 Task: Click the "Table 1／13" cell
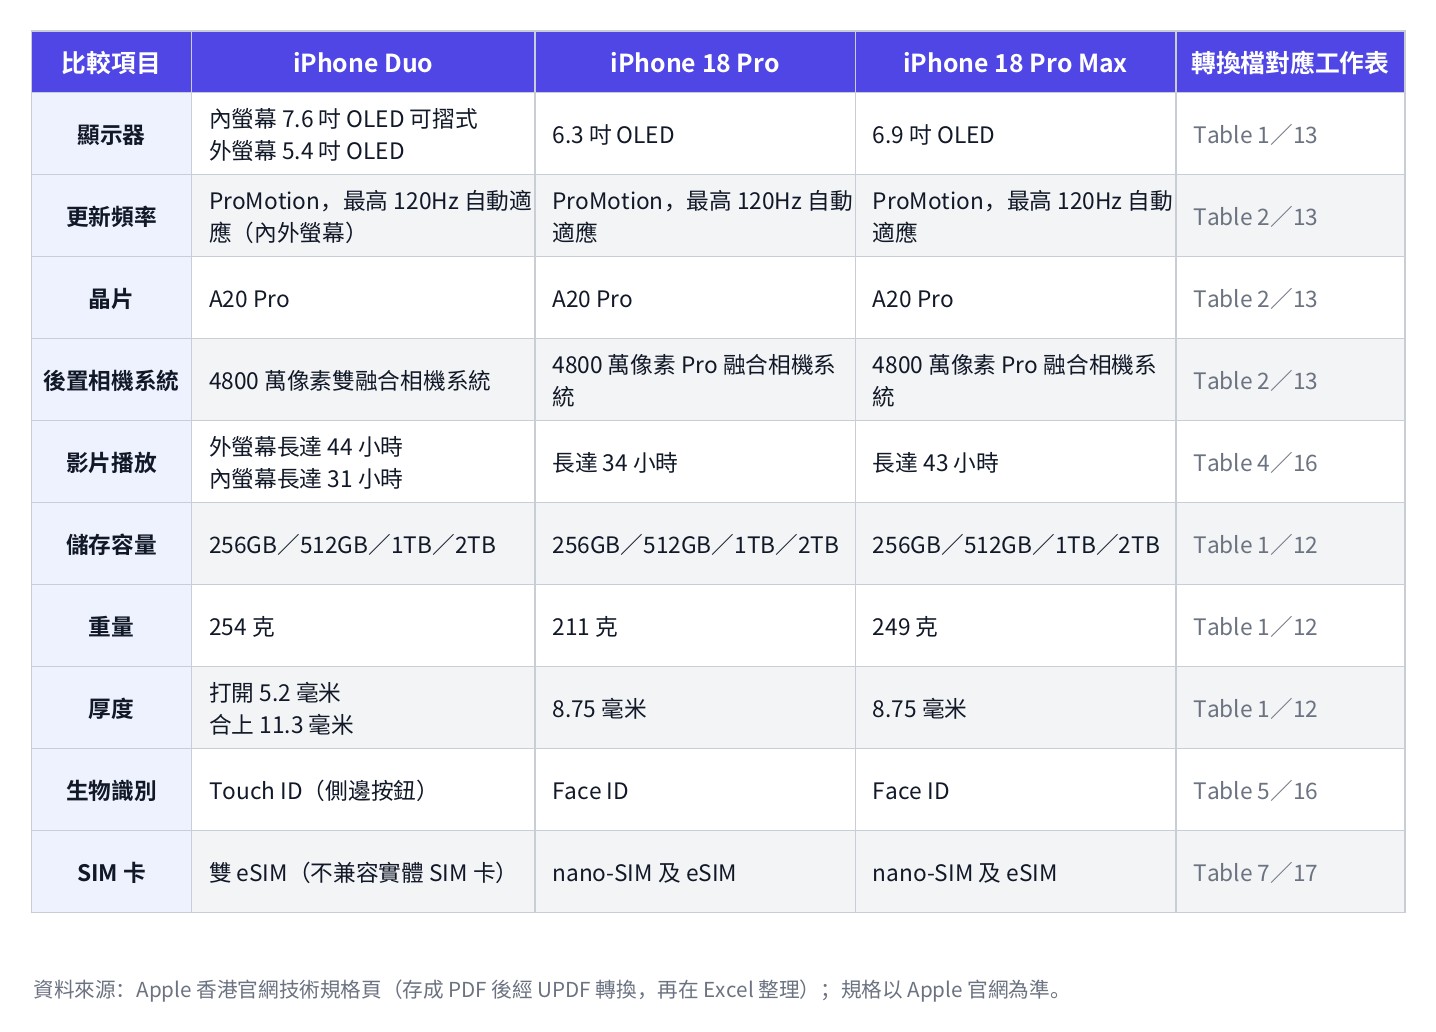tap(1290, 135)
